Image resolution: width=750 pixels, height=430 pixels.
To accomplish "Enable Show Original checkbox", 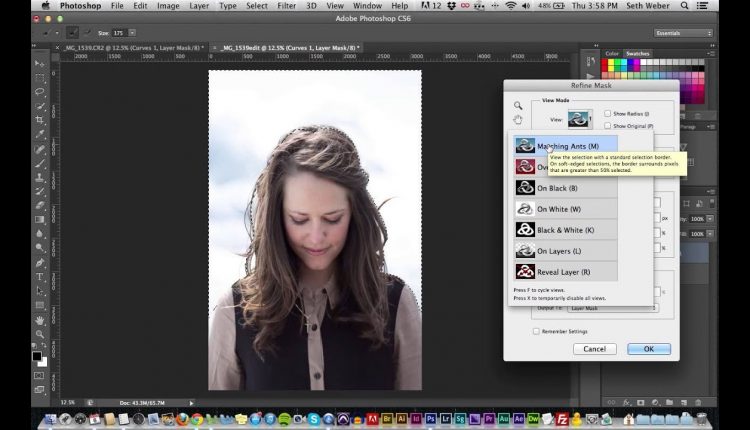I will 607,126.
